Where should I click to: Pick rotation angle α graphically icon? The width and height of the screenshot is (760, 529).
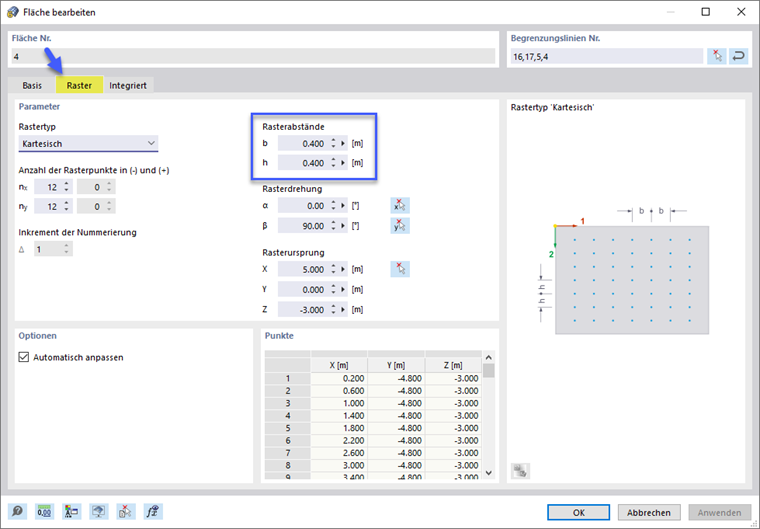pos(400,206)
